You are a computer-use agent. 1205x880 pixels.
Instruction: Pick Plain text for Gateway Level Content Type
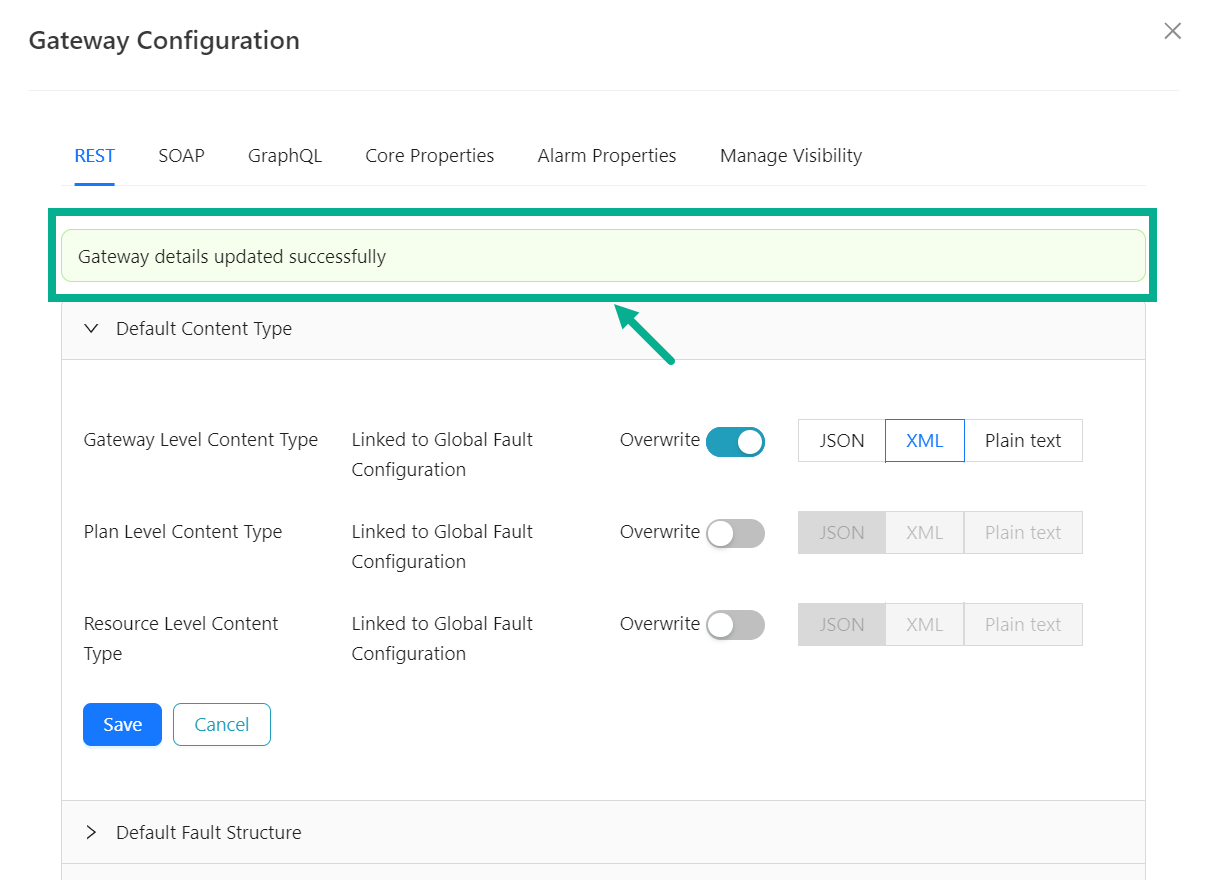[1022, 441]
